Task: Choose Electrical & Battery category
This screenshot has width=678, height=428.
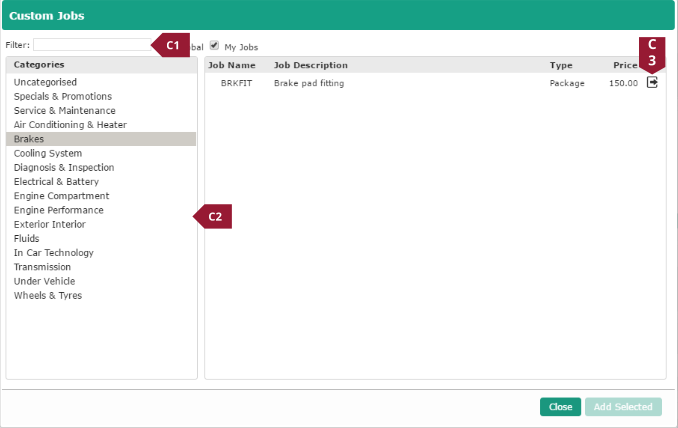Action: coord(56,182)
